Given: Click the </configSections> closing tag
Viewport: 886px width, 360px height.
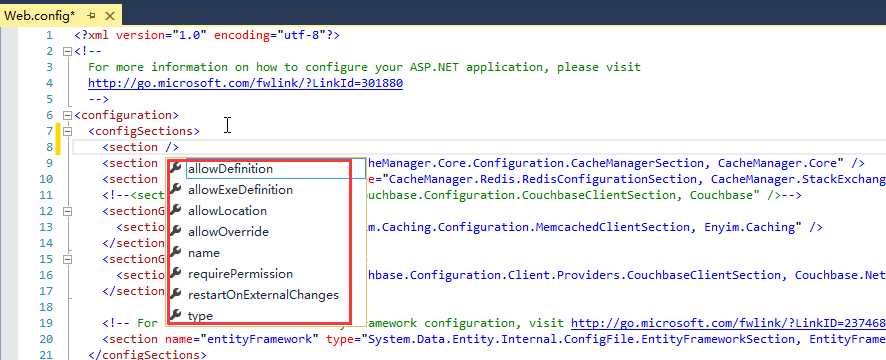Looking at the screenshot, I should tap(147, 355).
